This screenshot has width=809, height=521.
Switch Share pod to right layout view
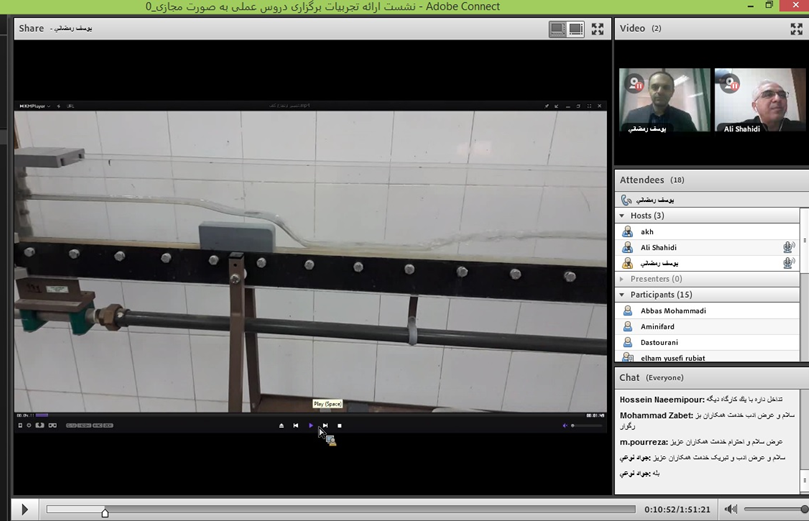point(576,29)
